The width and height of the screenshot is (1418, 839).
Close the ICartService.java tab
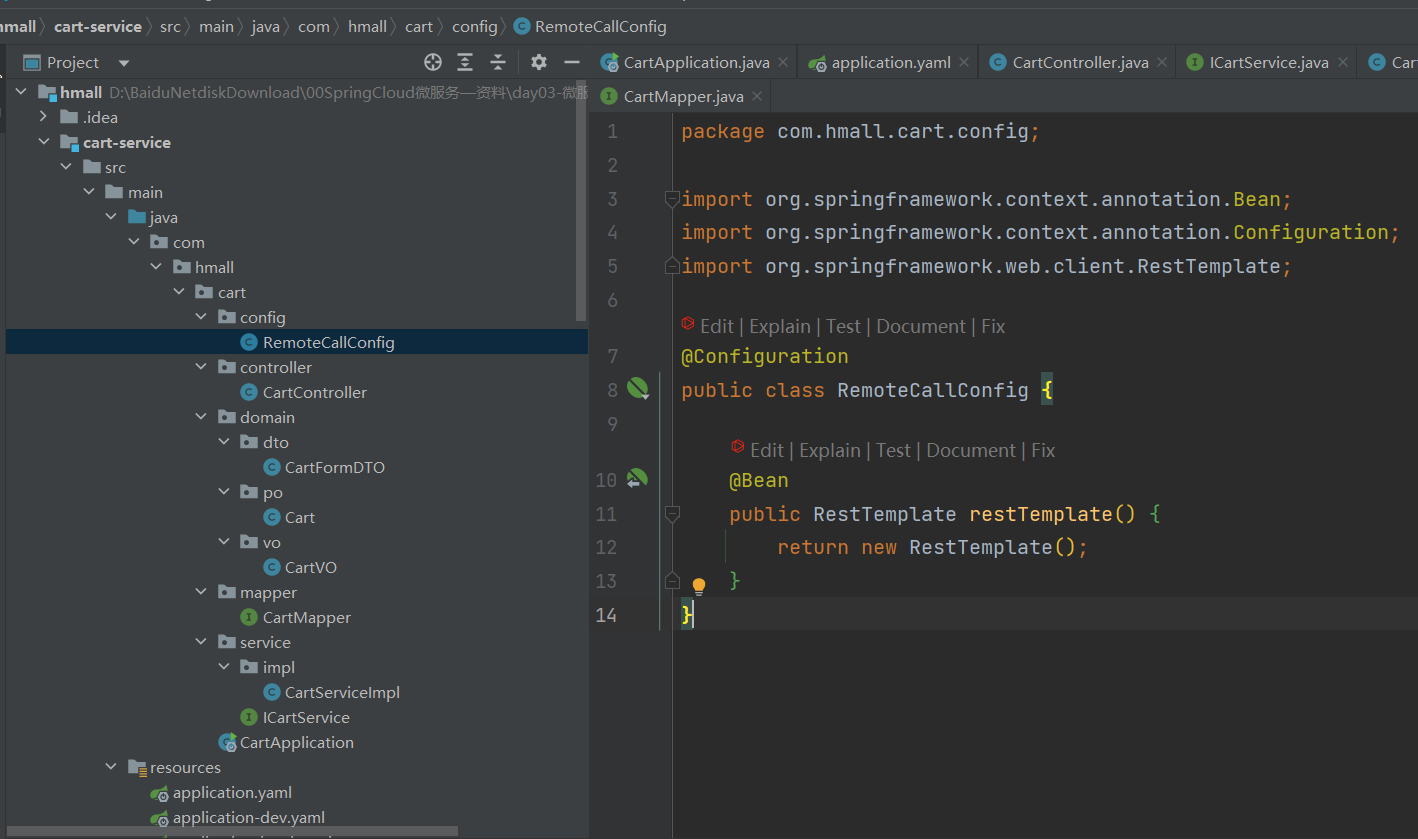(1342, 62)
